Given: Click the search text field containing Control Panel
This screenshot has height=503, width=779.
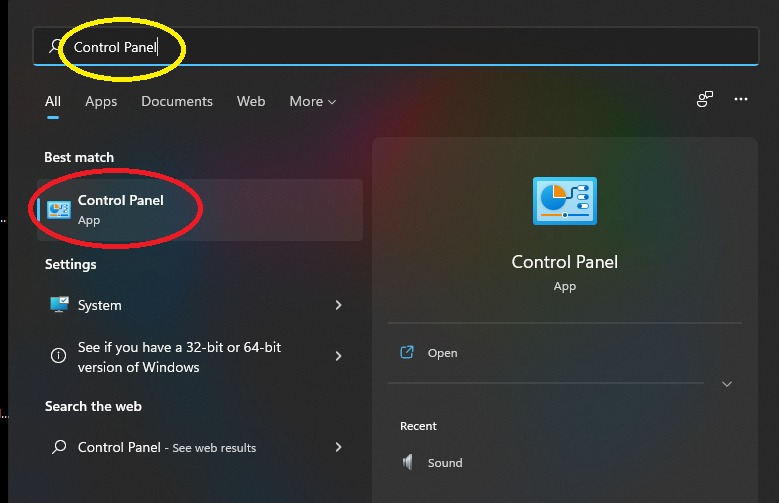Looking at the screenshot, I should 395,46.
